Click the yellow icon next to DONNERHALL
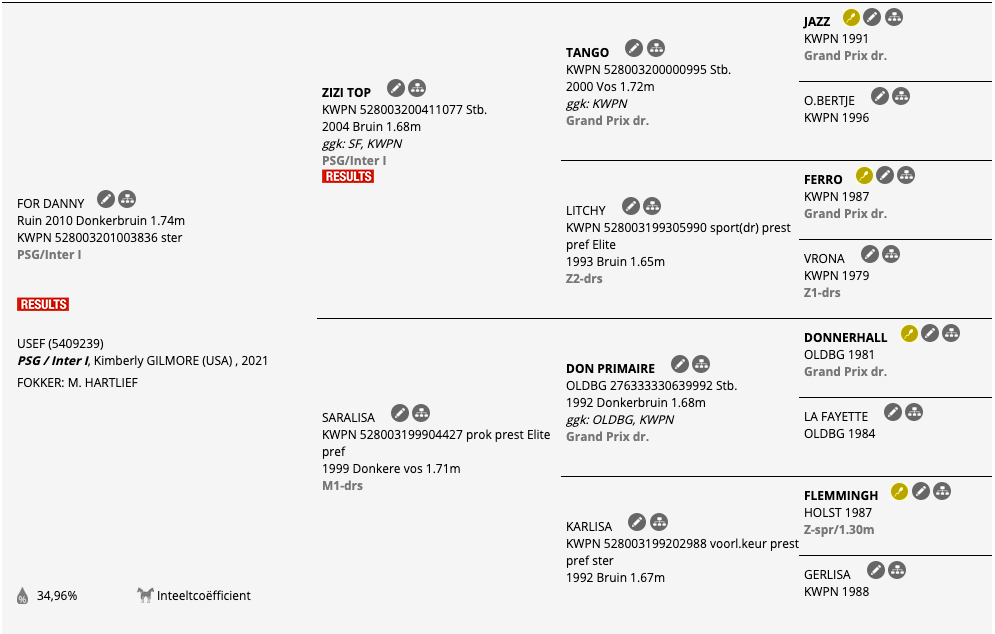This screenshot has width=995, height=634. coord(909,333)
